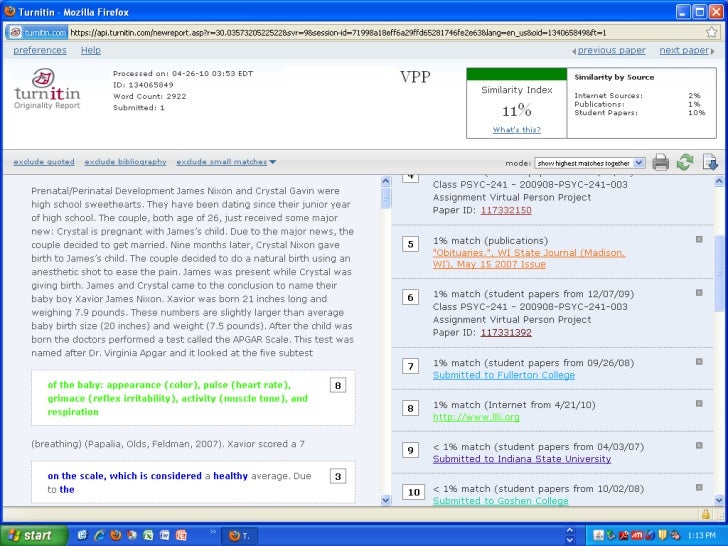This screenshot has height=546, width=728.
Task: Open Submitted to Indiana State University link
Action: coord(522,459)
